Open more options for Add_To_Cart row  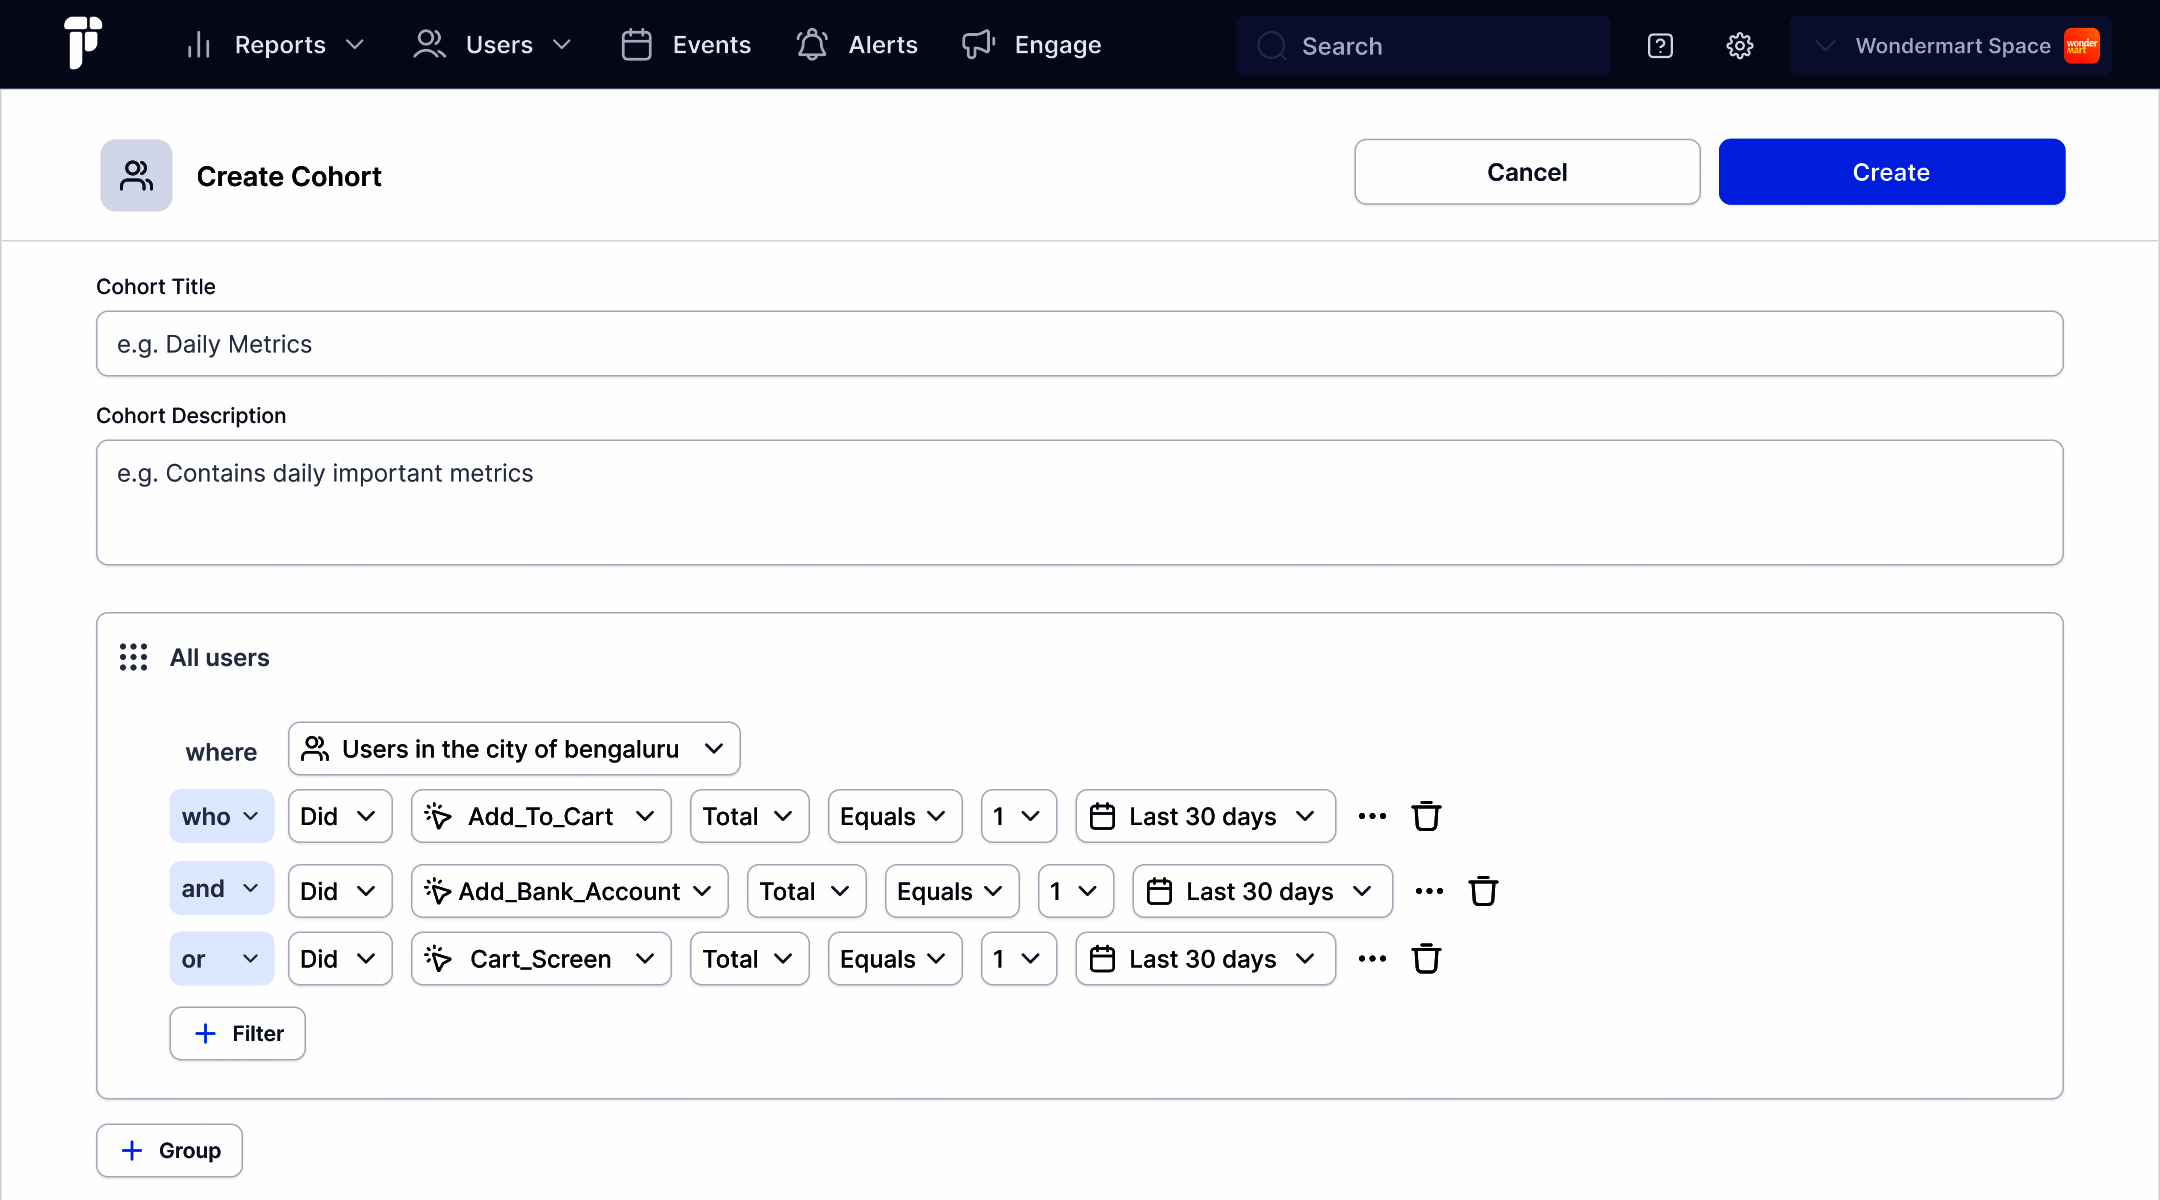1372,816
